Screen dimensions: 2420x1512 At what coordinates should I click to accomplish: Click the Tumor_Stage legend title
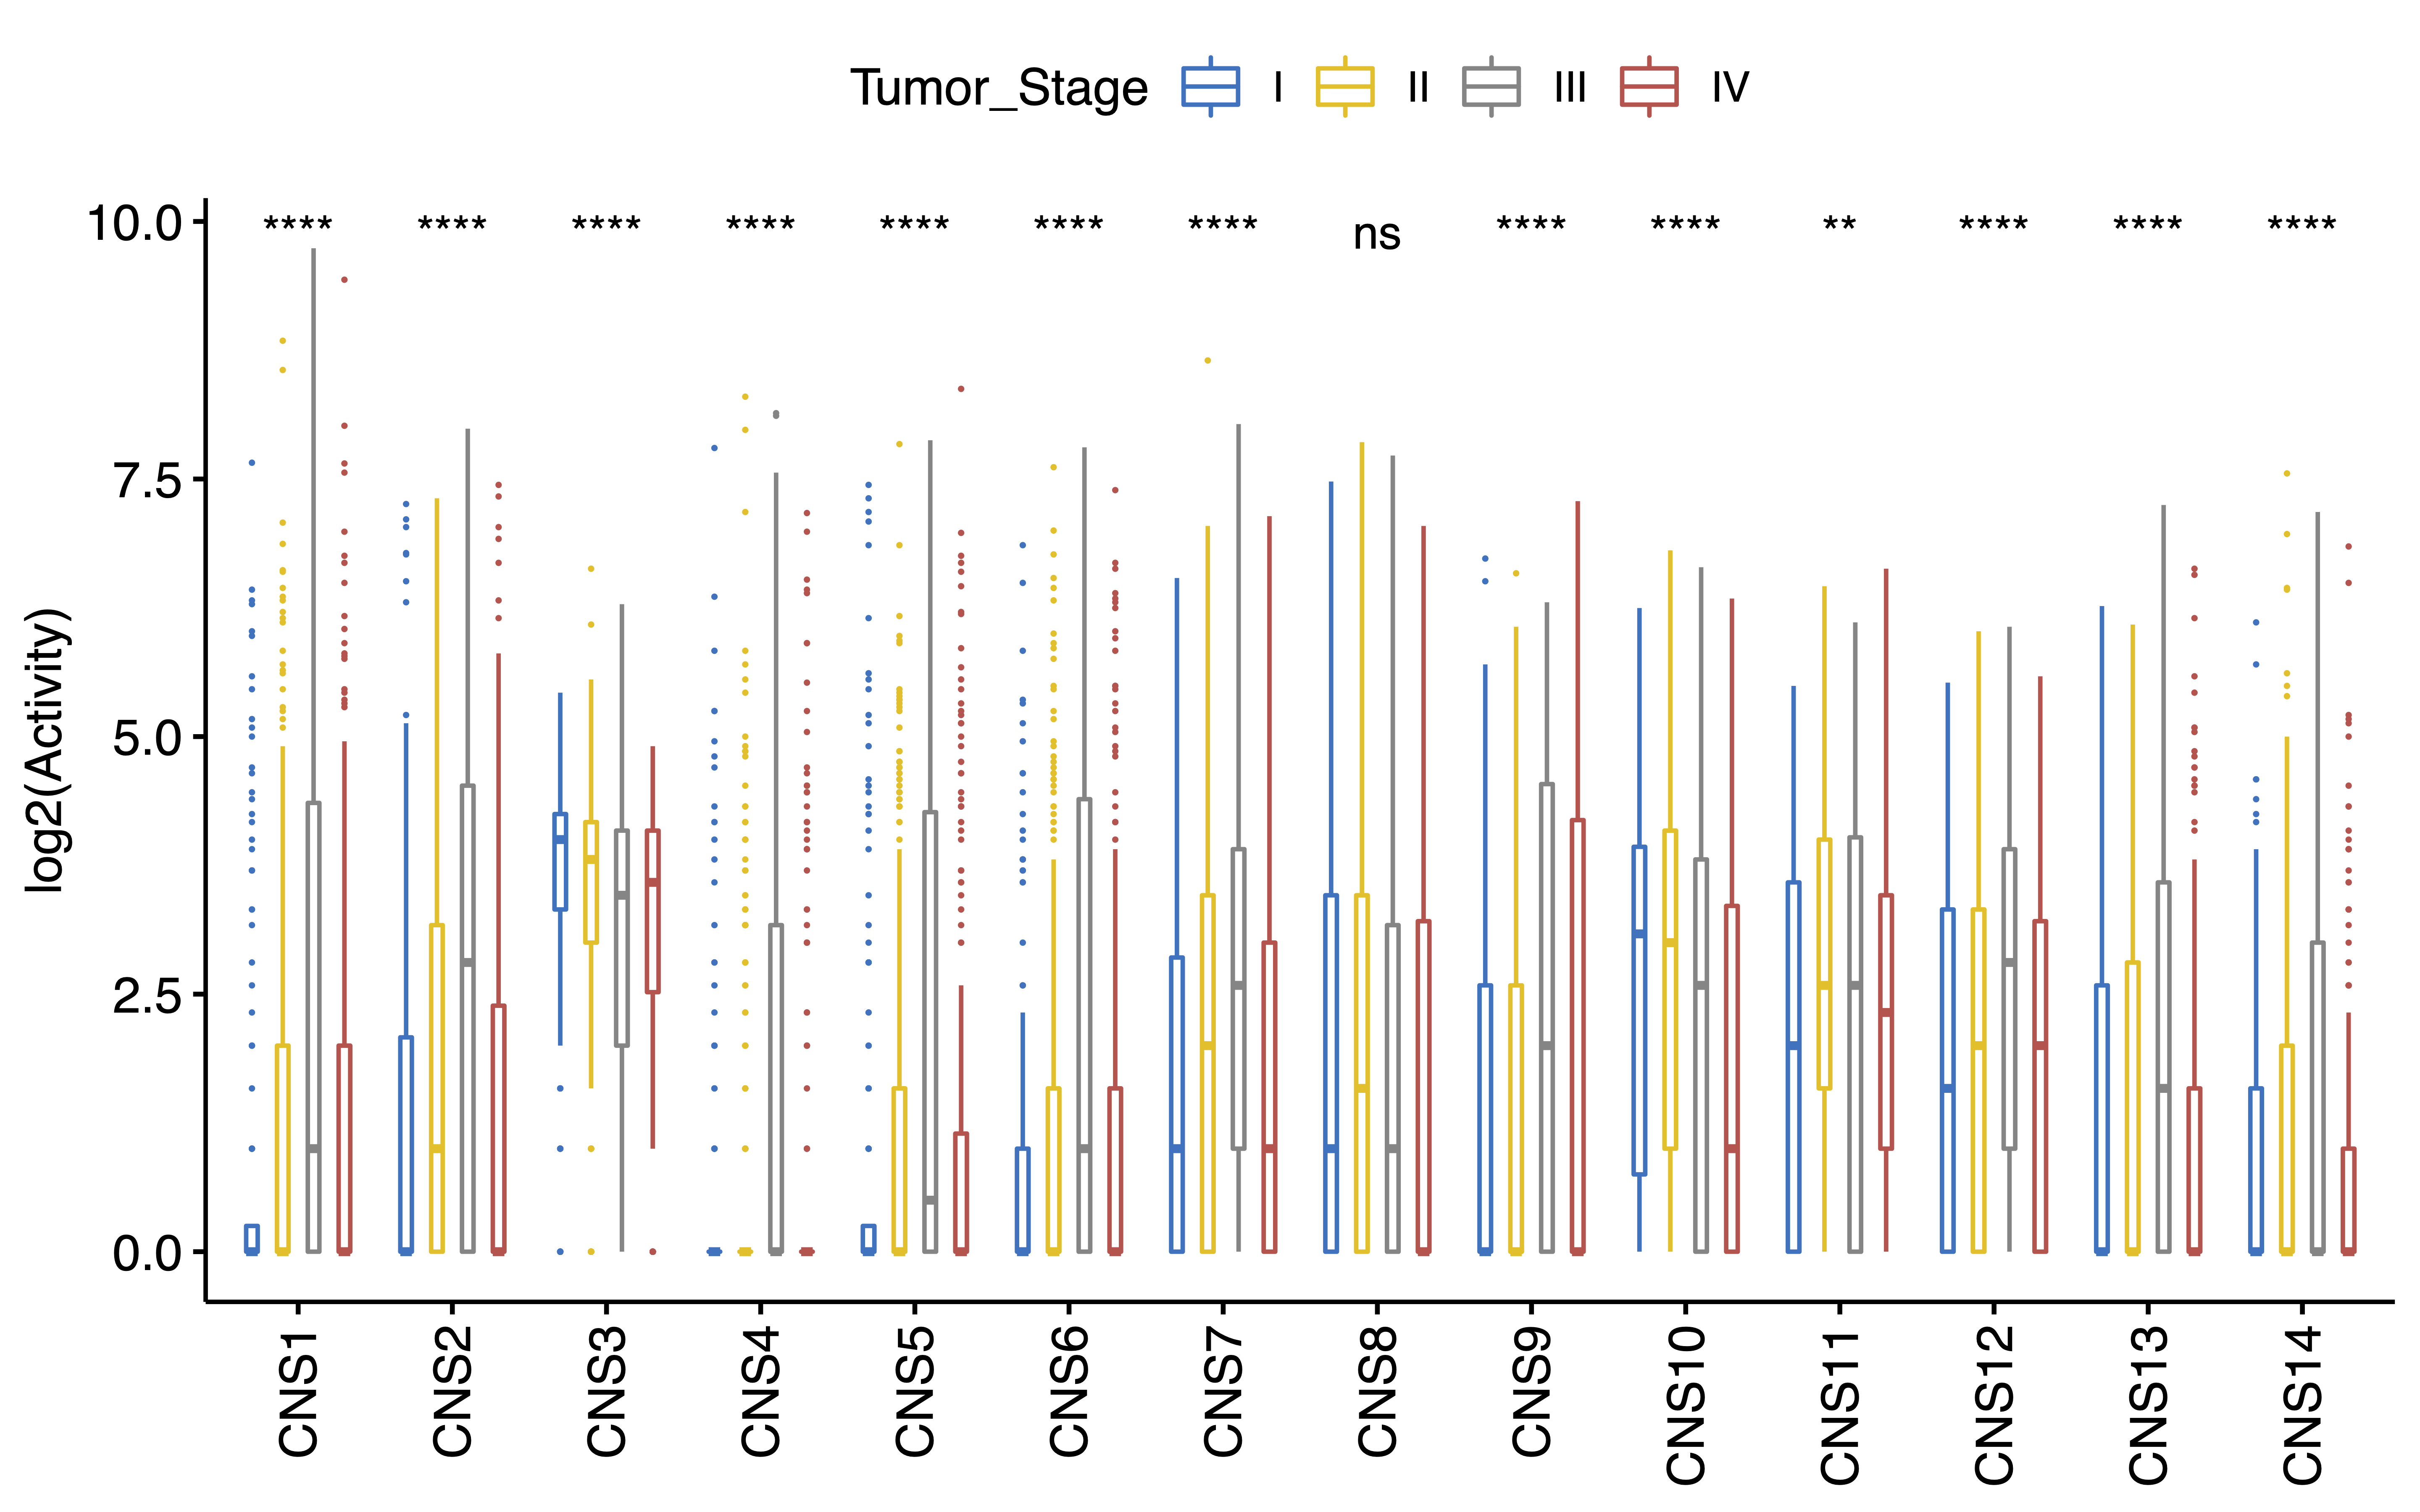pos(999,88)
